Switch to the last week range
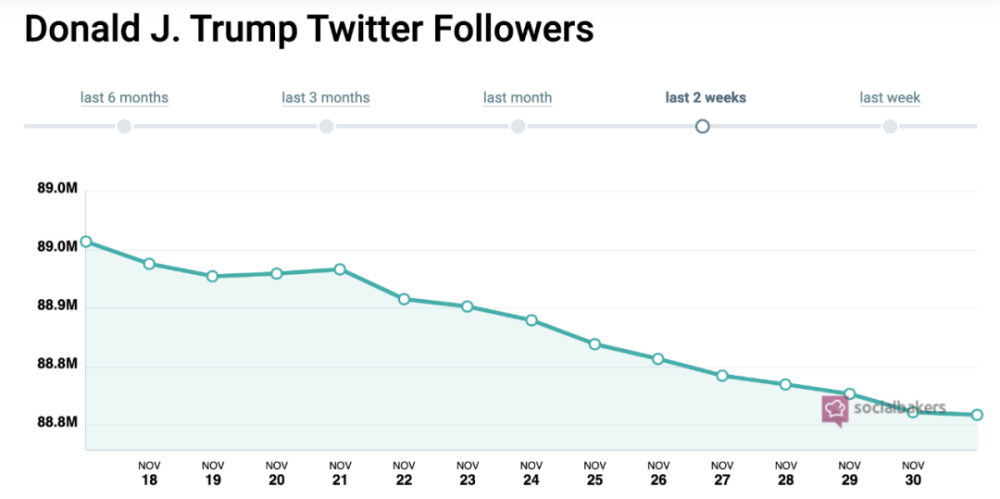Image resolution: width=1000 pixels, height=499 pixels. click(890, 98)
